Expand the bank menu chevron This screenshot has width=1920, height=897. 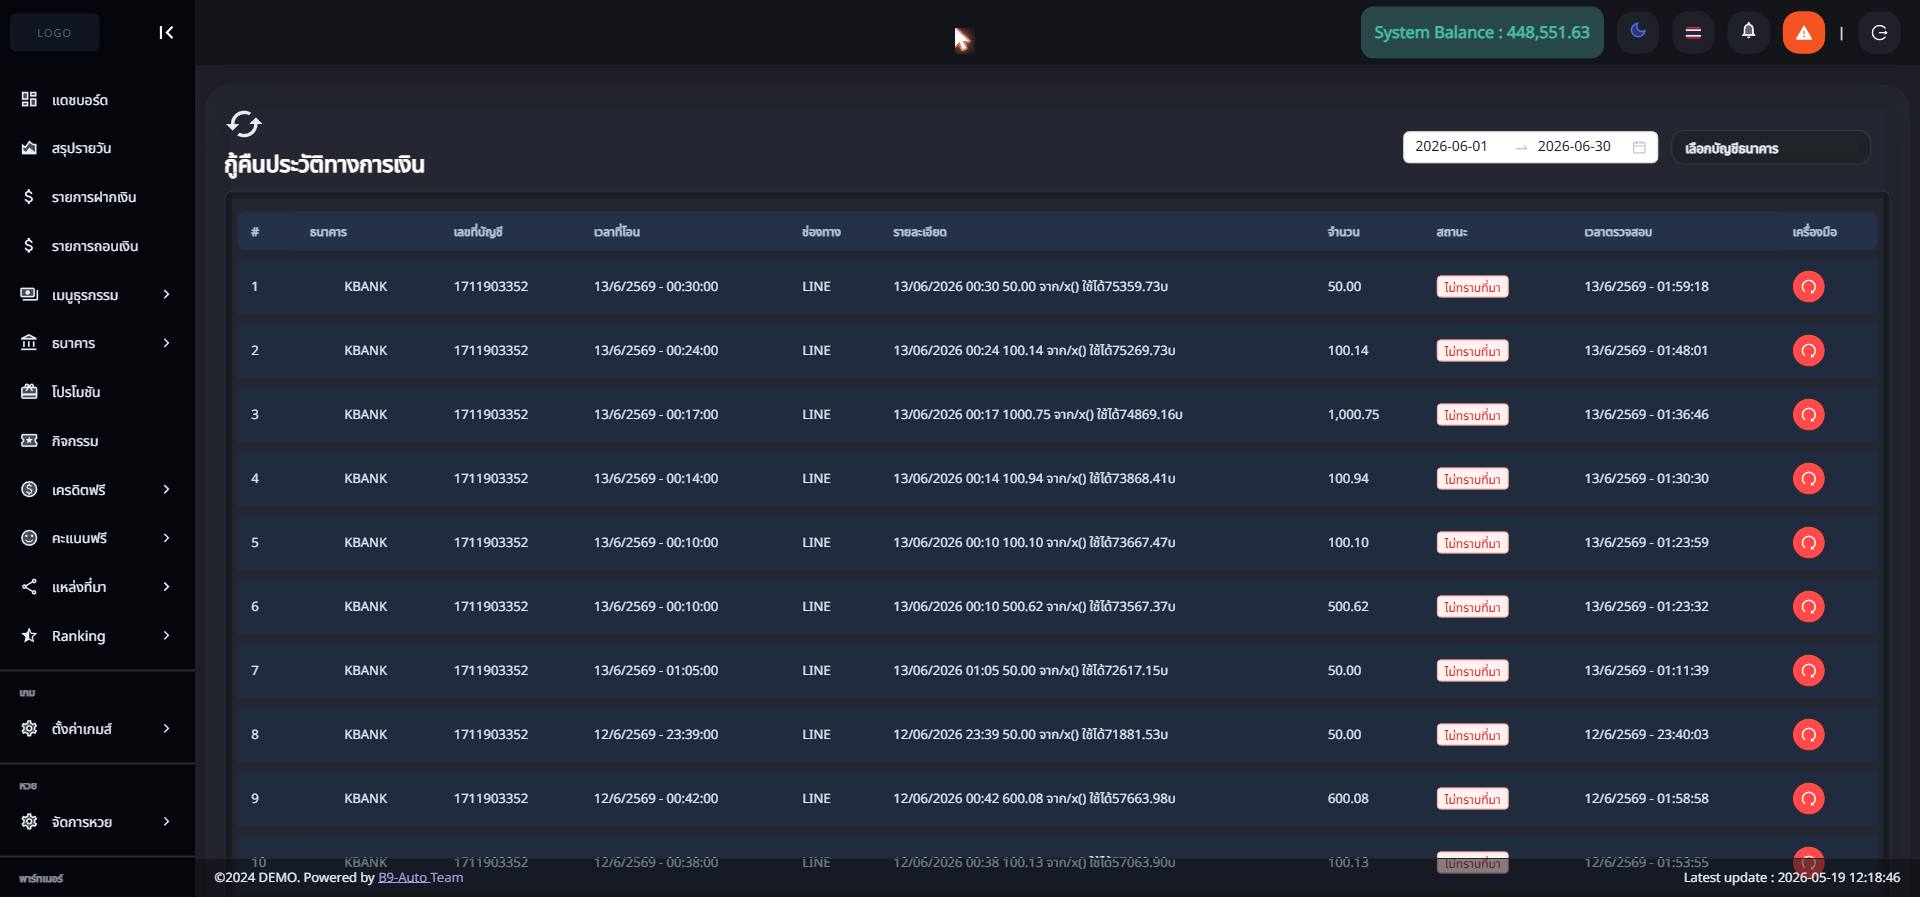[166, 343]
